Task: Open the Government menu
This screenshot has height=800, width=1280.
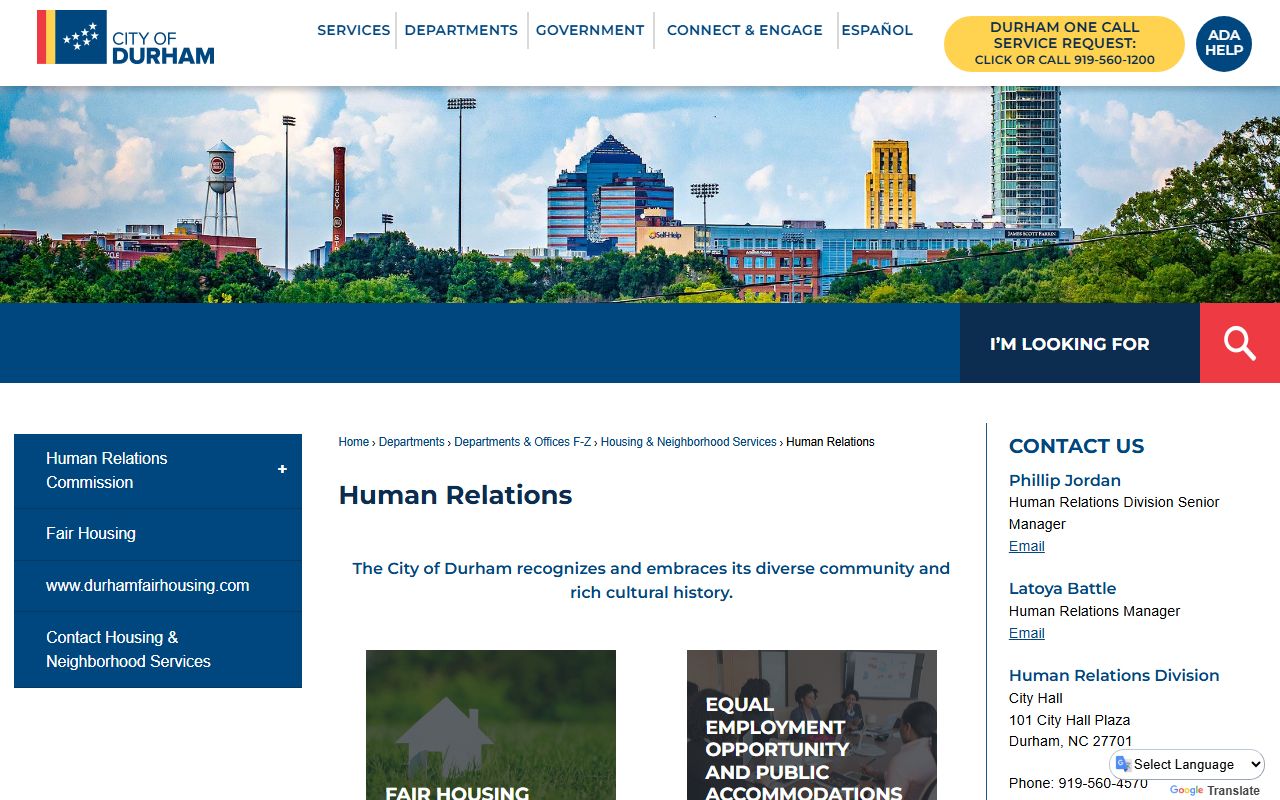Action: 590,30
